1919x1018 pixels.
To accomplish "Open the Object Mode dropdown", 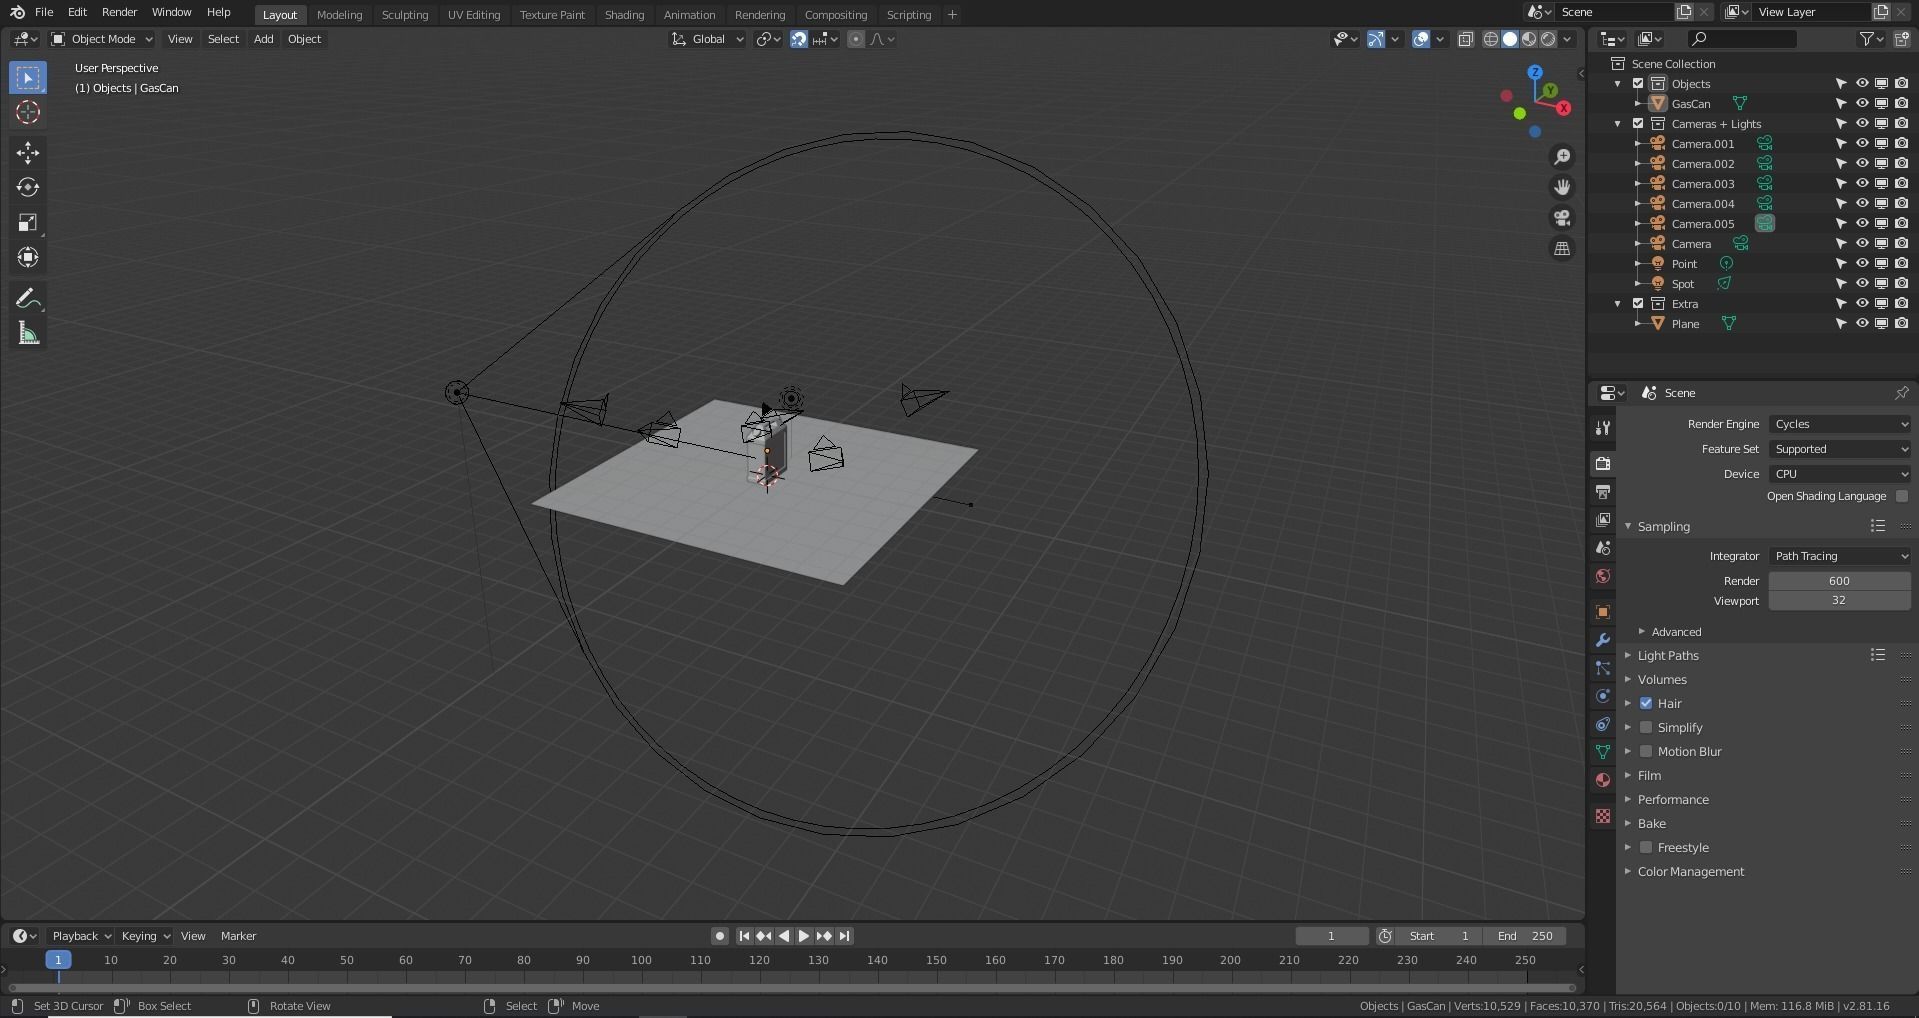I will tap(102, 39).
